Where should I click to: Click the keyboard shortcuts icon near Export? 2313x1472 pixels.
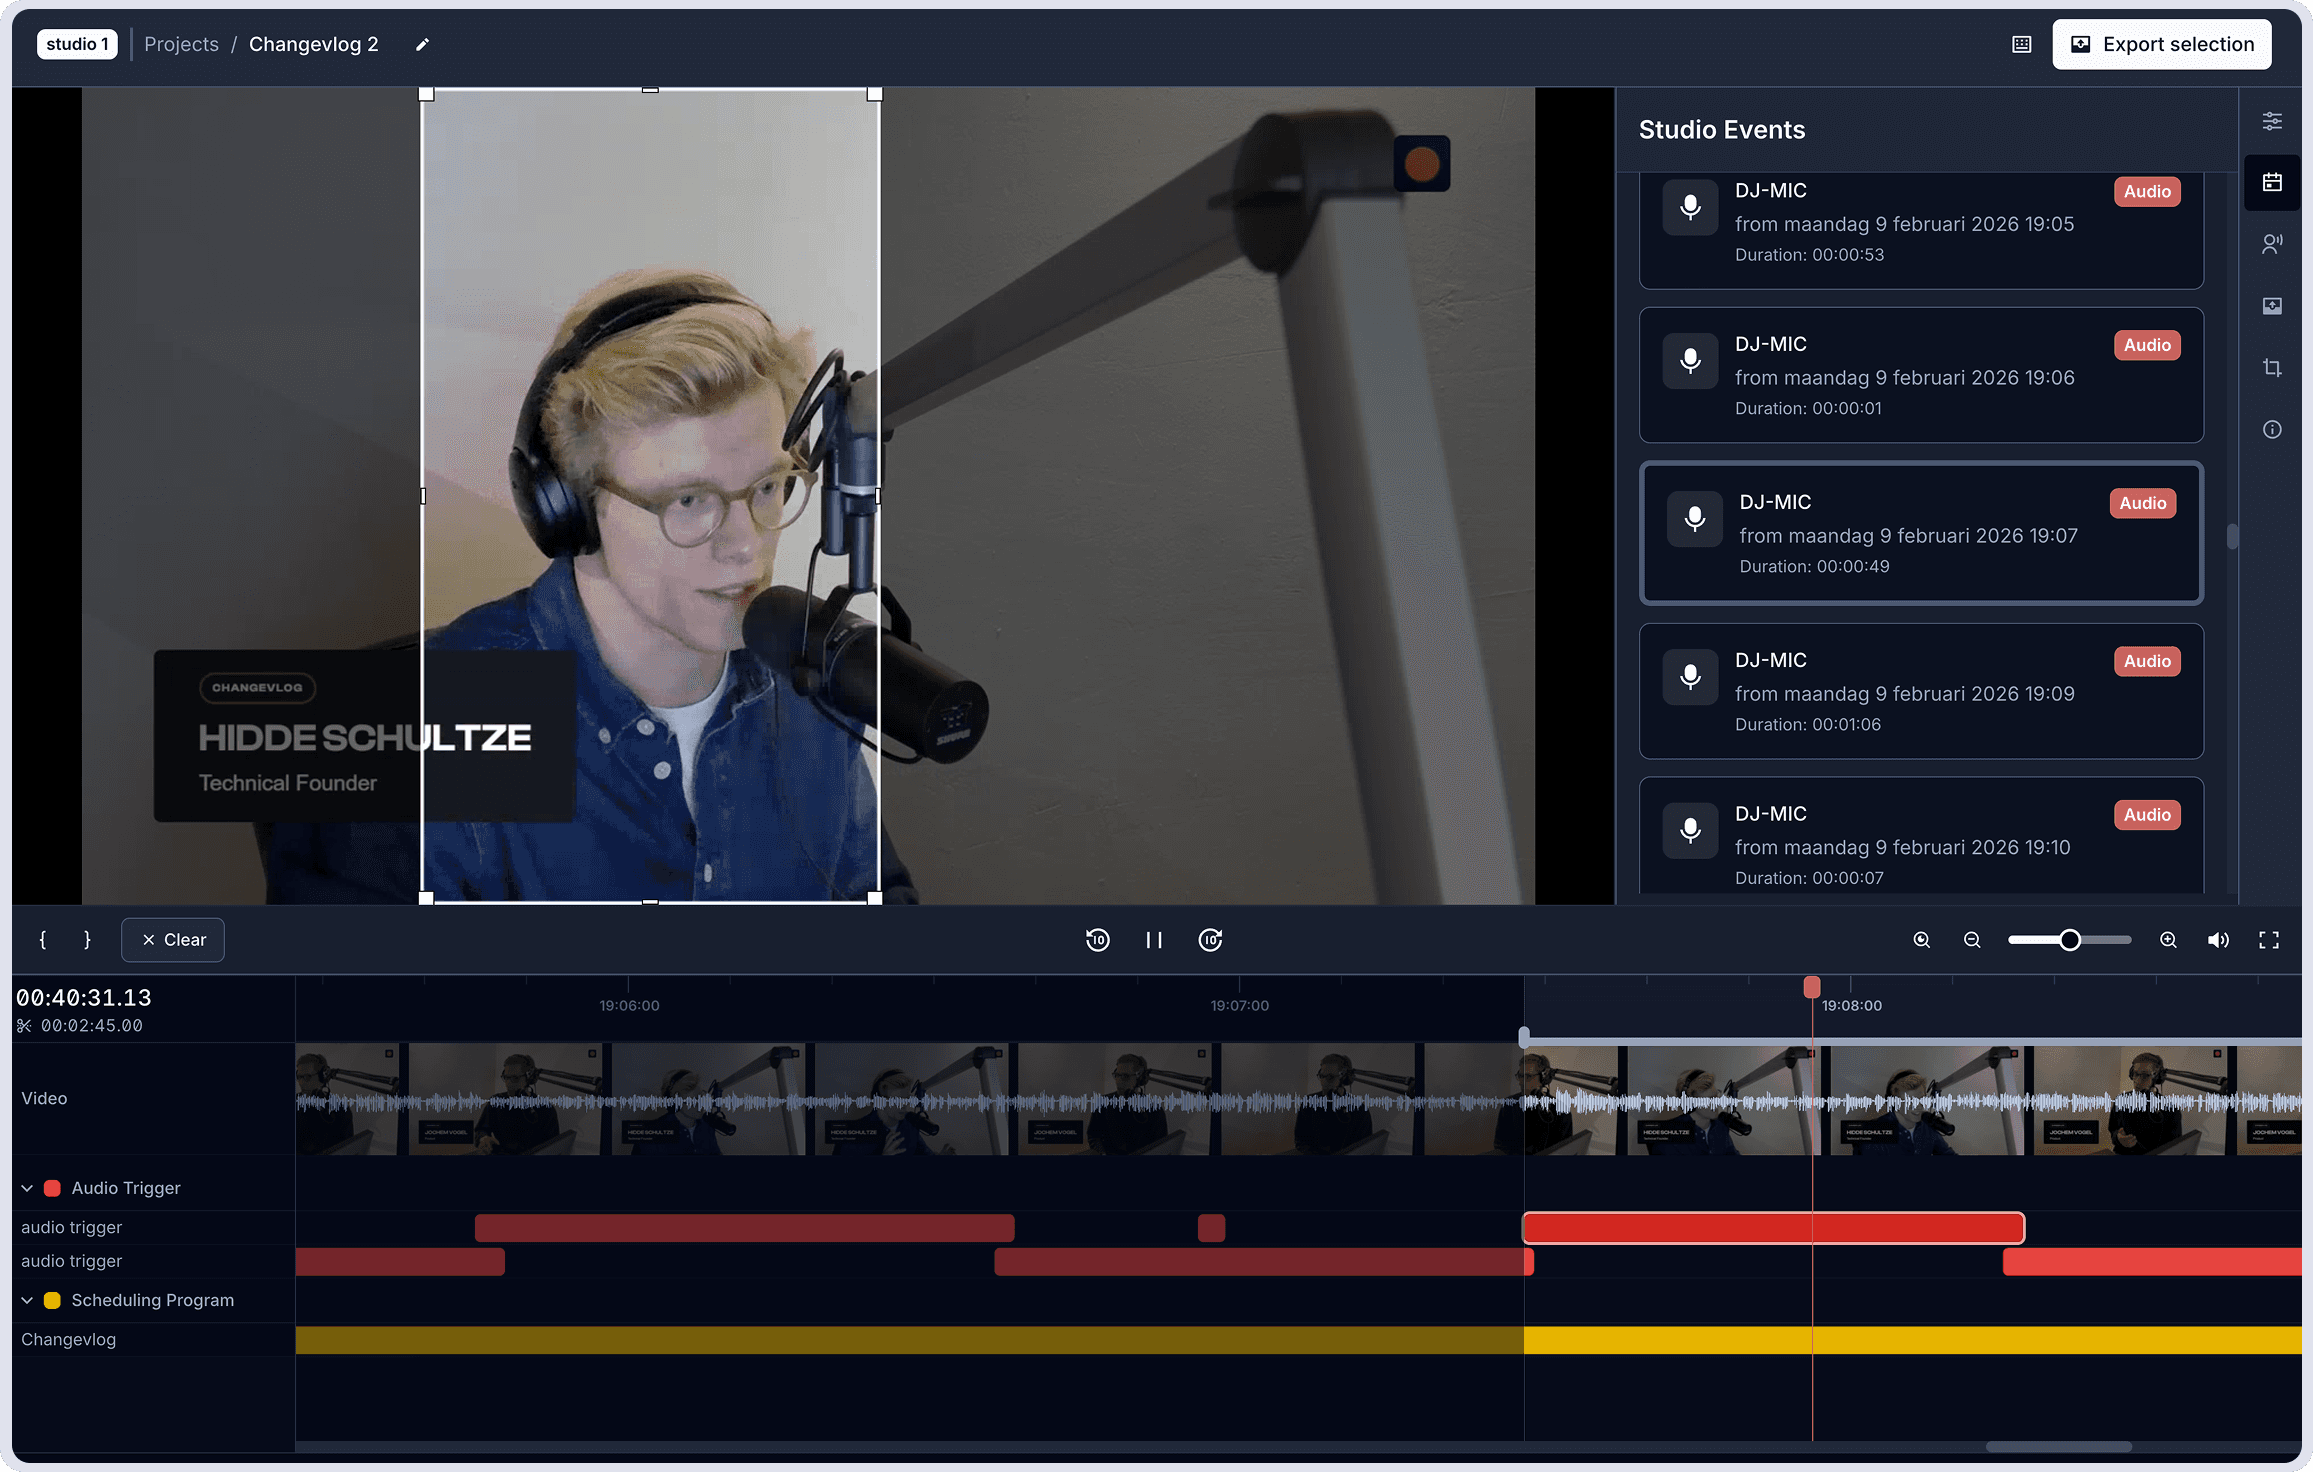click(x=2022, y=45)
